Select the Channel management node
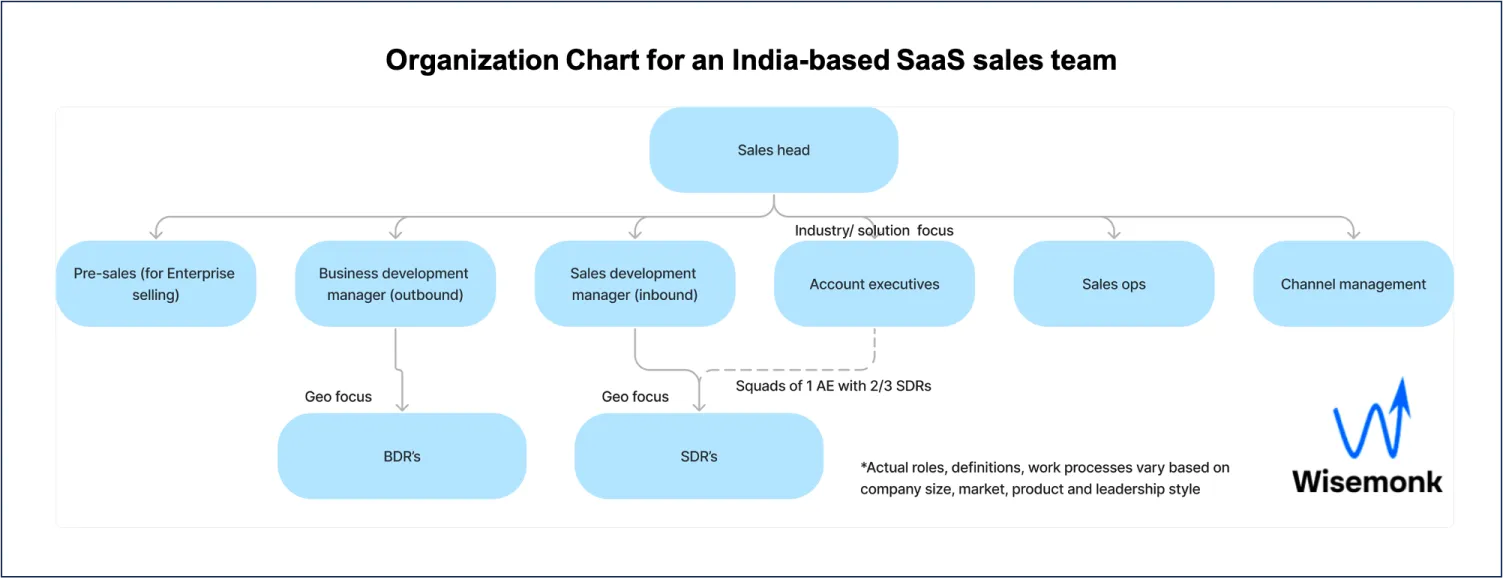 (x=1353, y=283)
